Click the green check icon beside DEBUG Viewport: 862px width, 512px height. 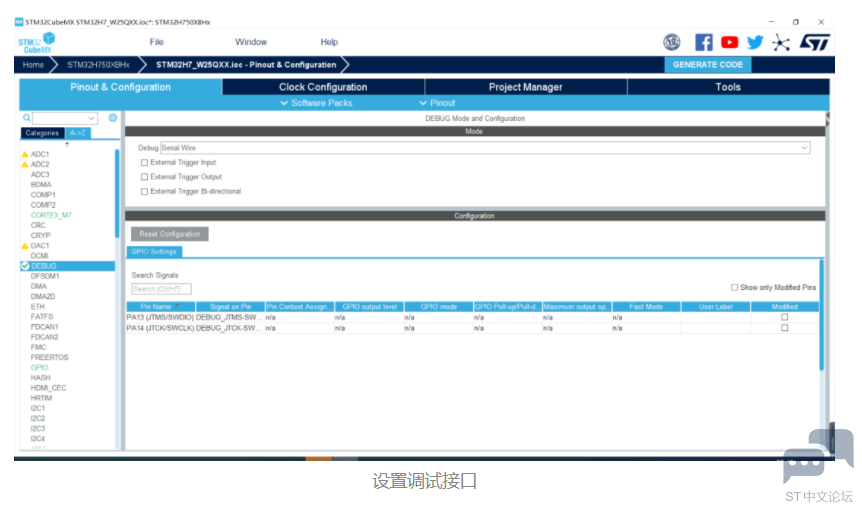[x=25, y=266]
